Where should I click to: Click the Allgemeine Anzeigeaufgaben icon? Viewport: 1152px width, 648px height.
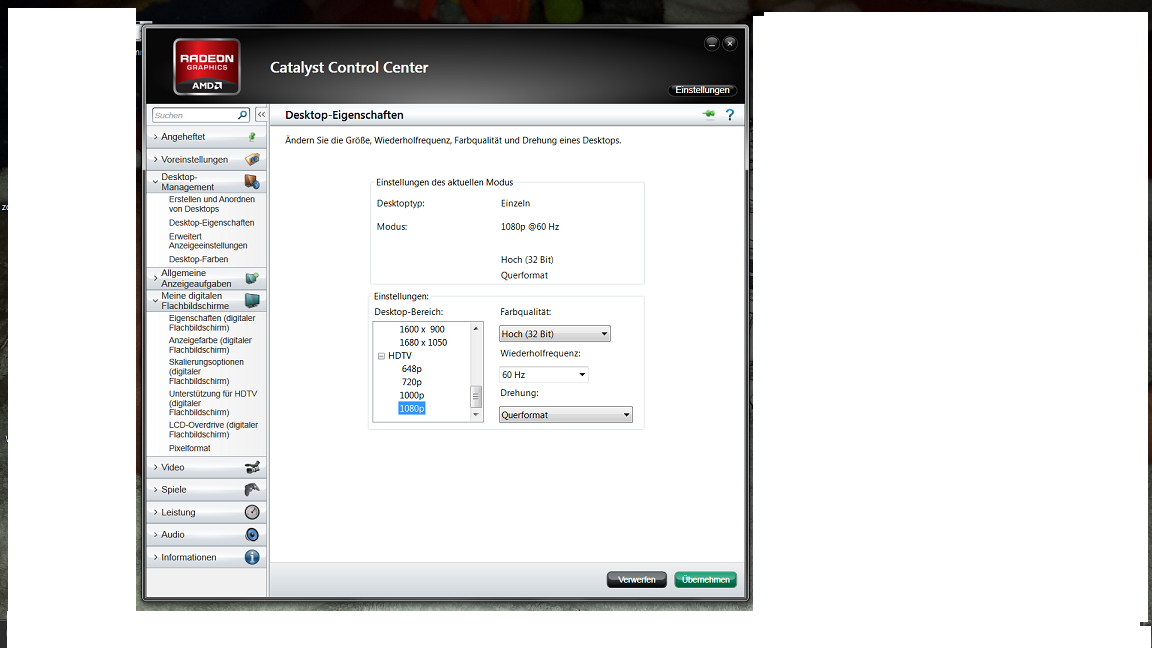pyautogui.click(x=252, y=278)
